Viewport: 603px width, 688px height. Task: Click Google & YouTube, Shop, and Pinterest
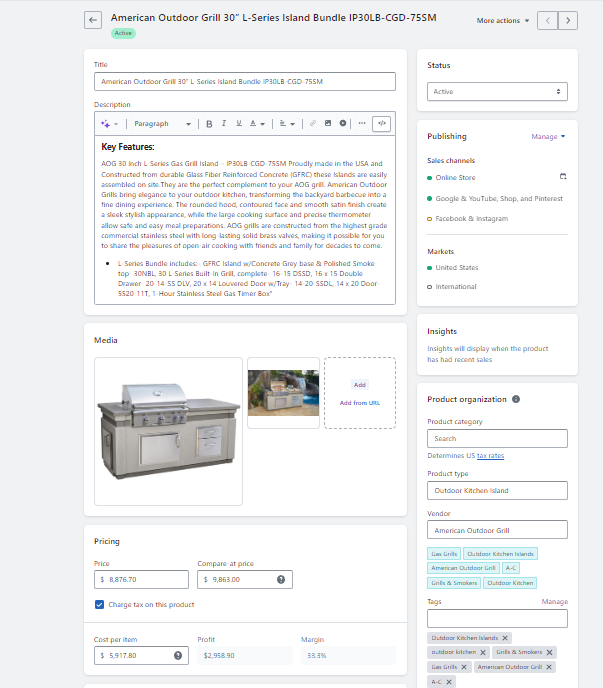pyautogui.click(x=499, y=199)
